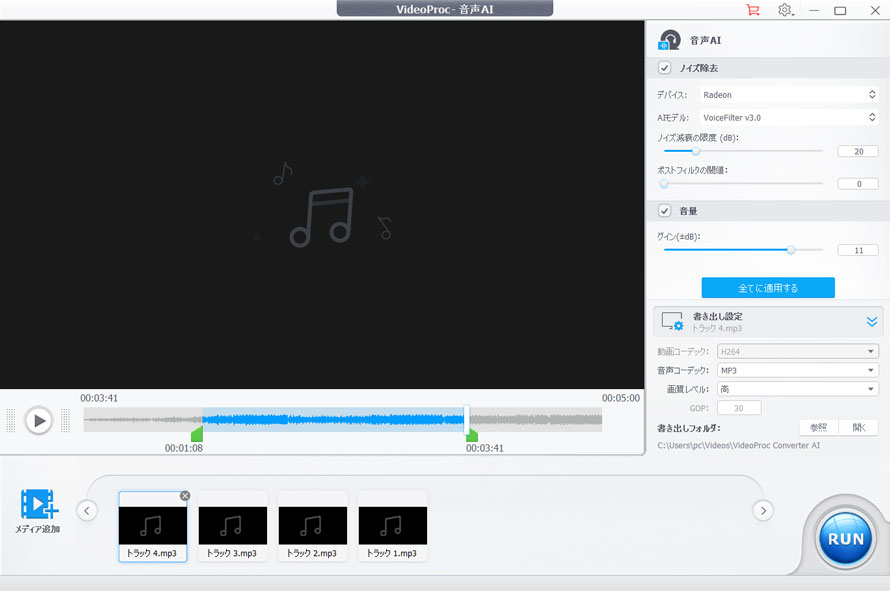The width and height of the screenshot is (890, 591).
Task: Open the 動画コーデック H264 dropdown
Action: (x=798, y=351)
